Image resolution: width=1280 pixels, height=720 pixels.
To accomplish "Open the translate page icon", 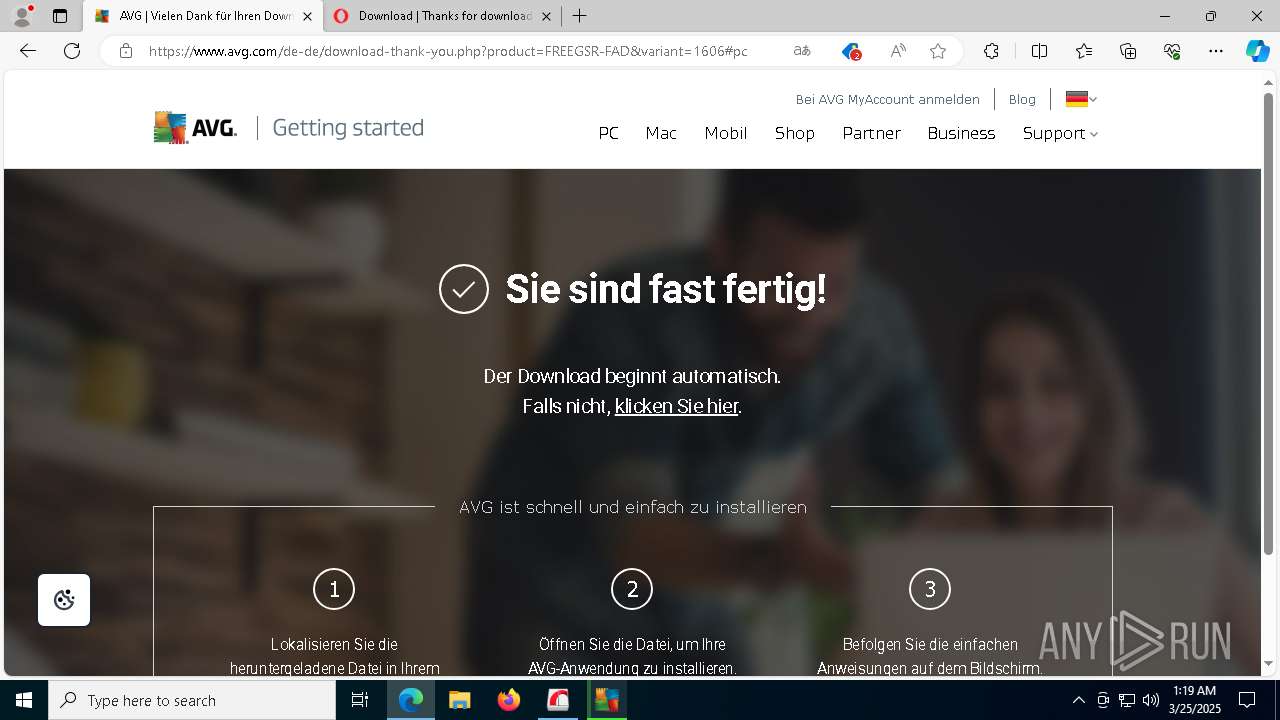I will pyautogui.click(x=802, y=51).
